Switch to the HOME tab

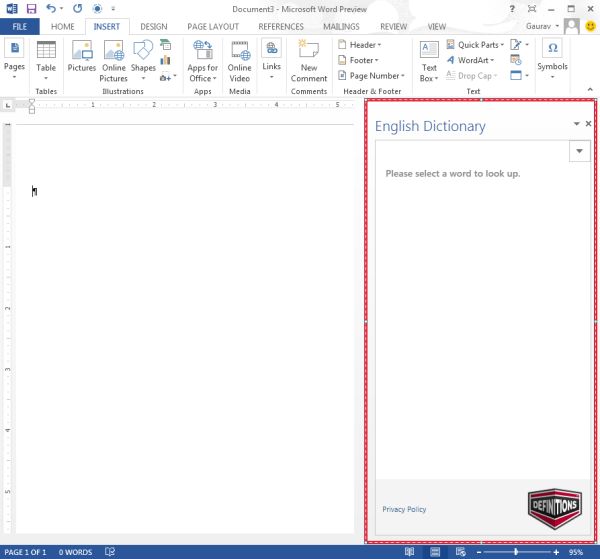click(x=63, y=26)
